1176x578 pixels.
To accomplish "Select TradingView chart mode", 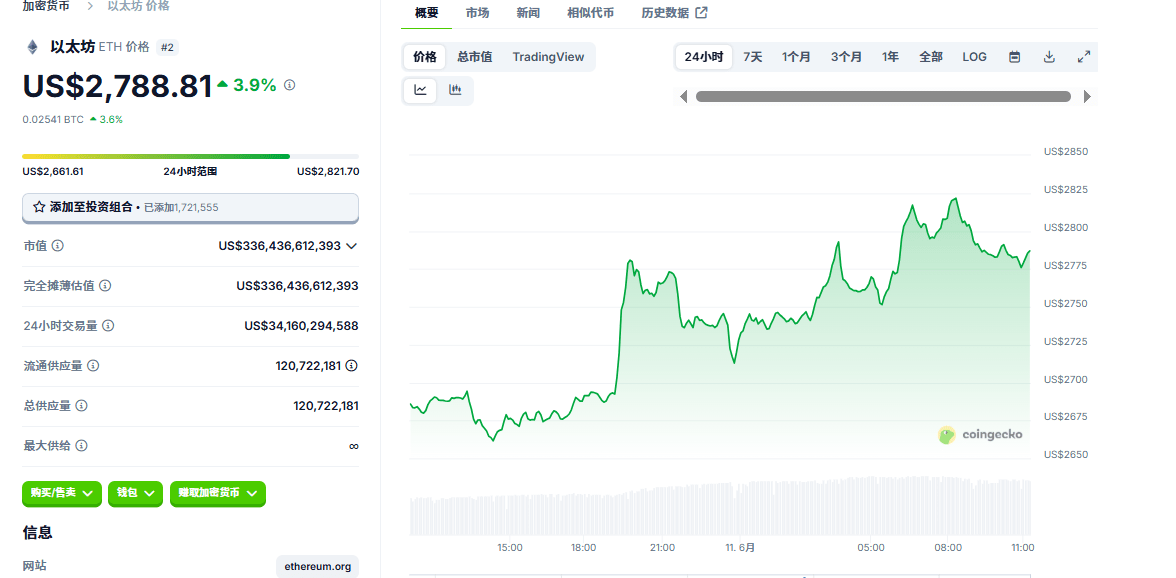I will (x=548, y=57).
